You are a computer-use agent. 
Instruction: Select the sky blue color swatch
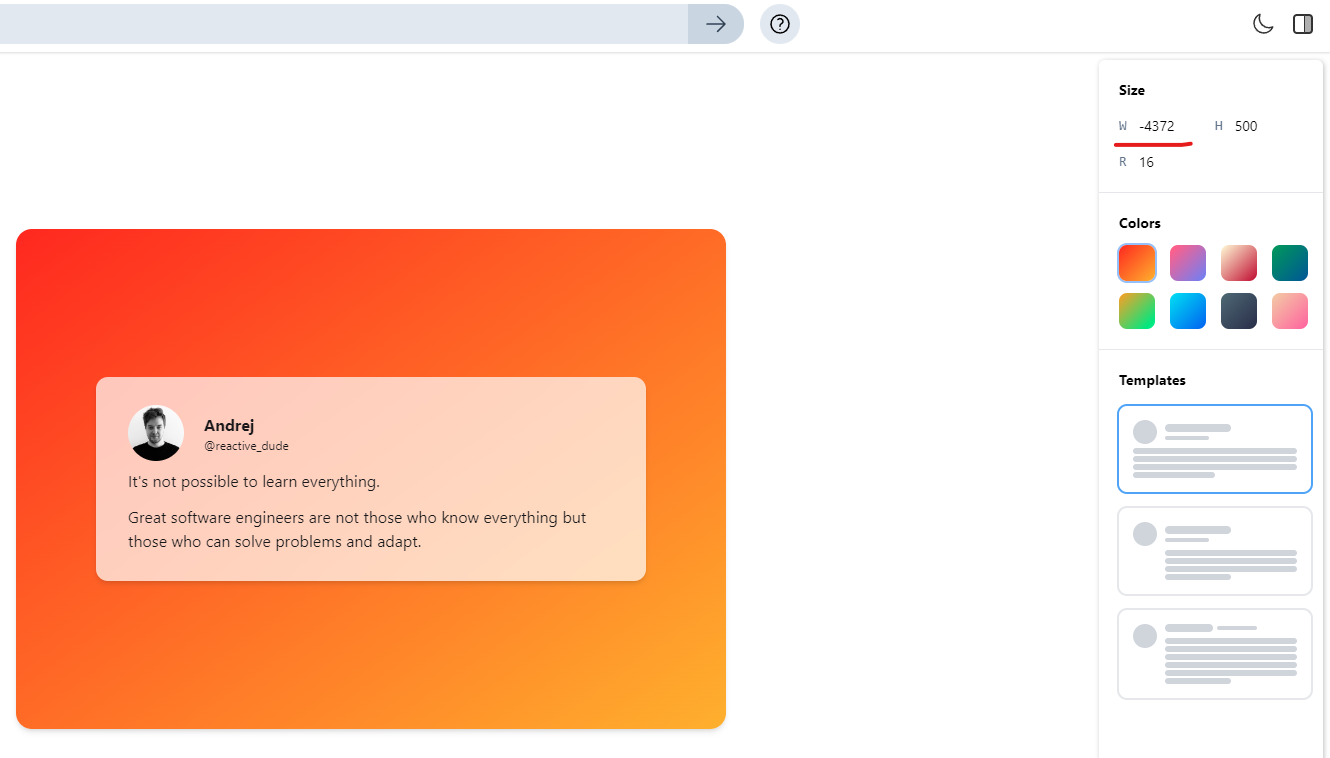1188,310
